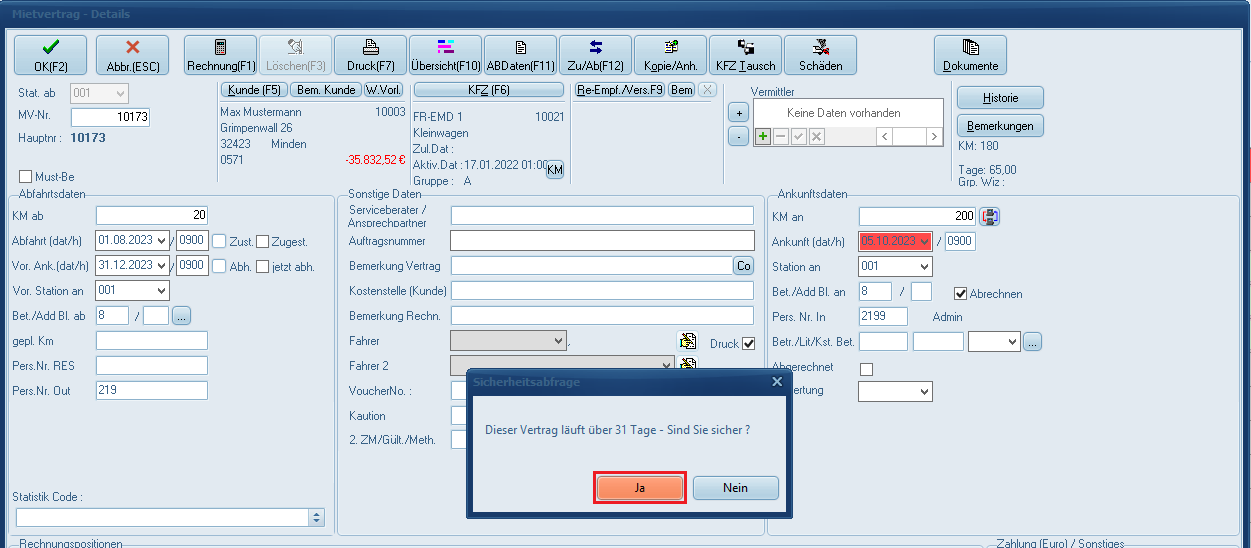The height and width of the screenshot is (548, 1251).
Task: Open the Abfahrt date dropdown
Action: (162, 241)
